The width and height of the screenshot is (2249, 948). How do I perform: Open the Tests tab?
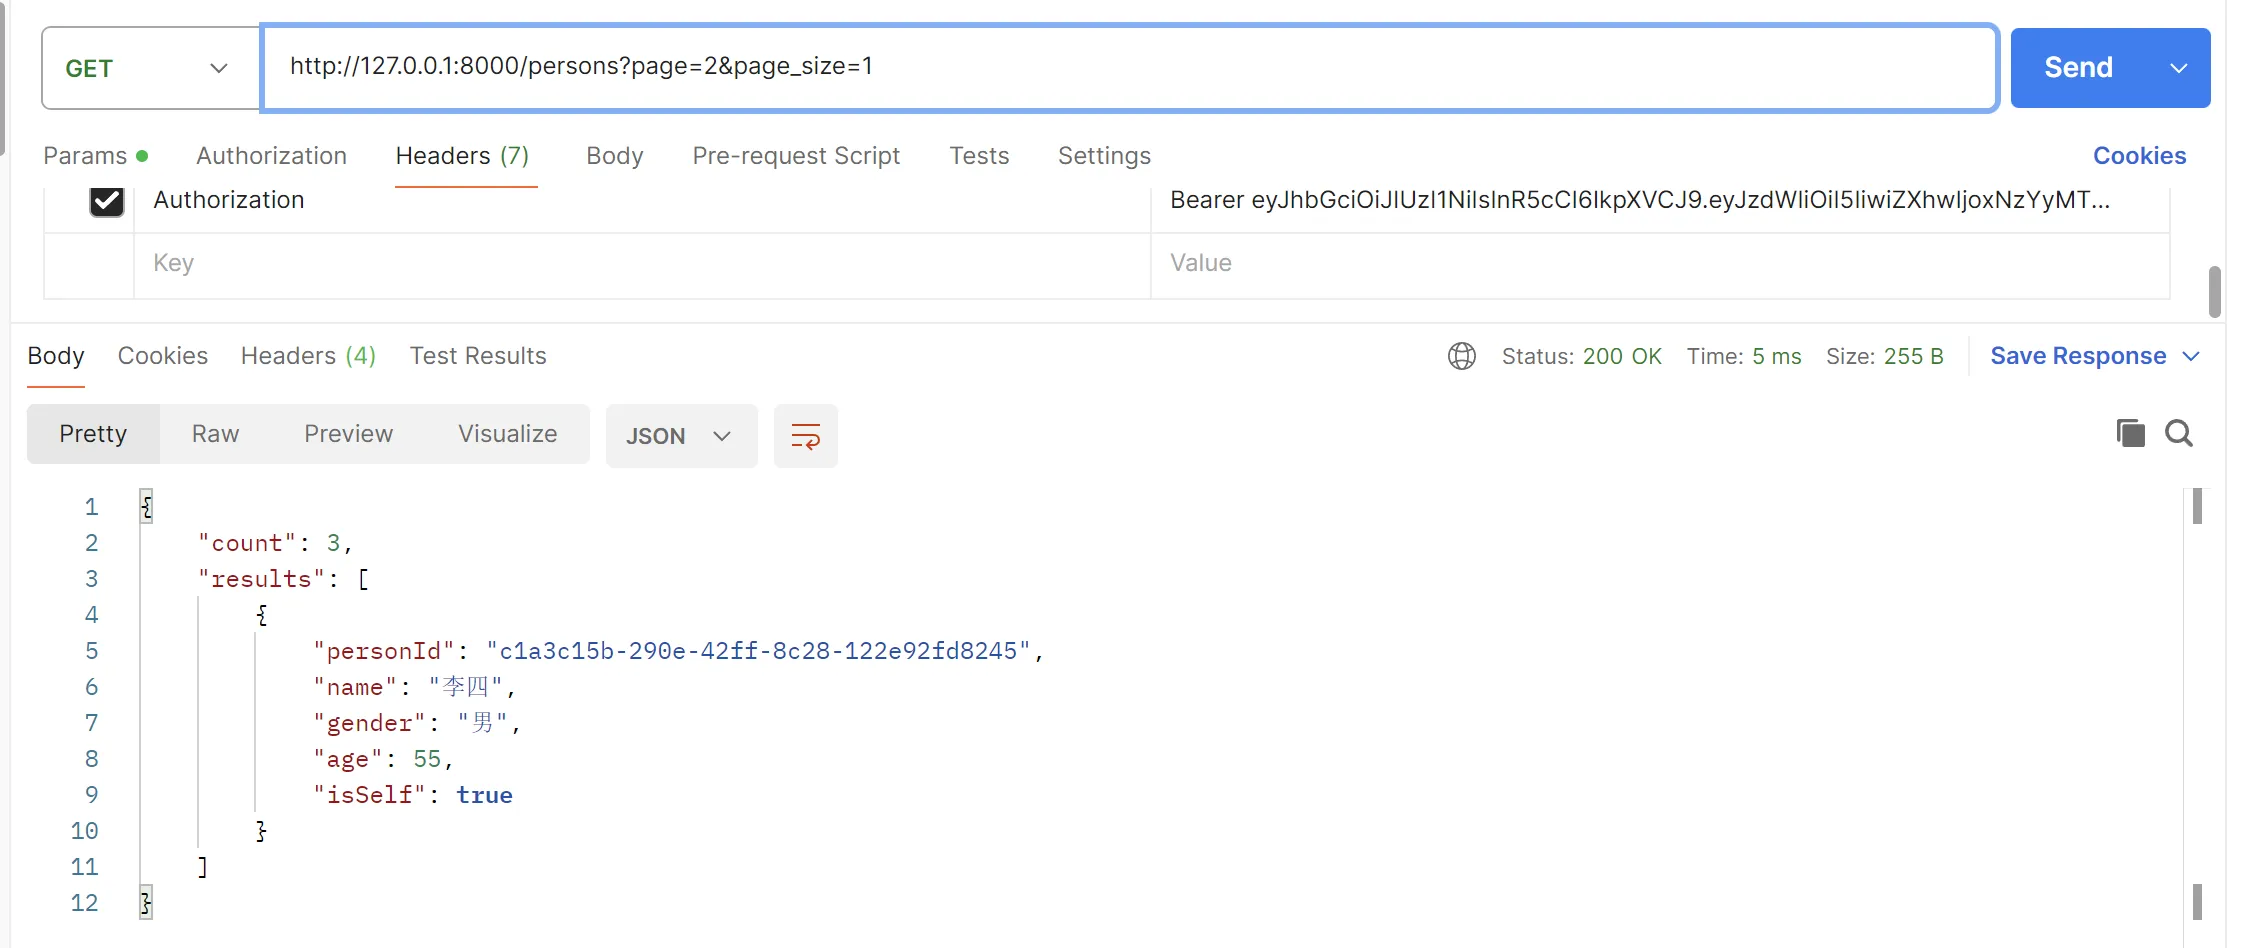point(979,156)
